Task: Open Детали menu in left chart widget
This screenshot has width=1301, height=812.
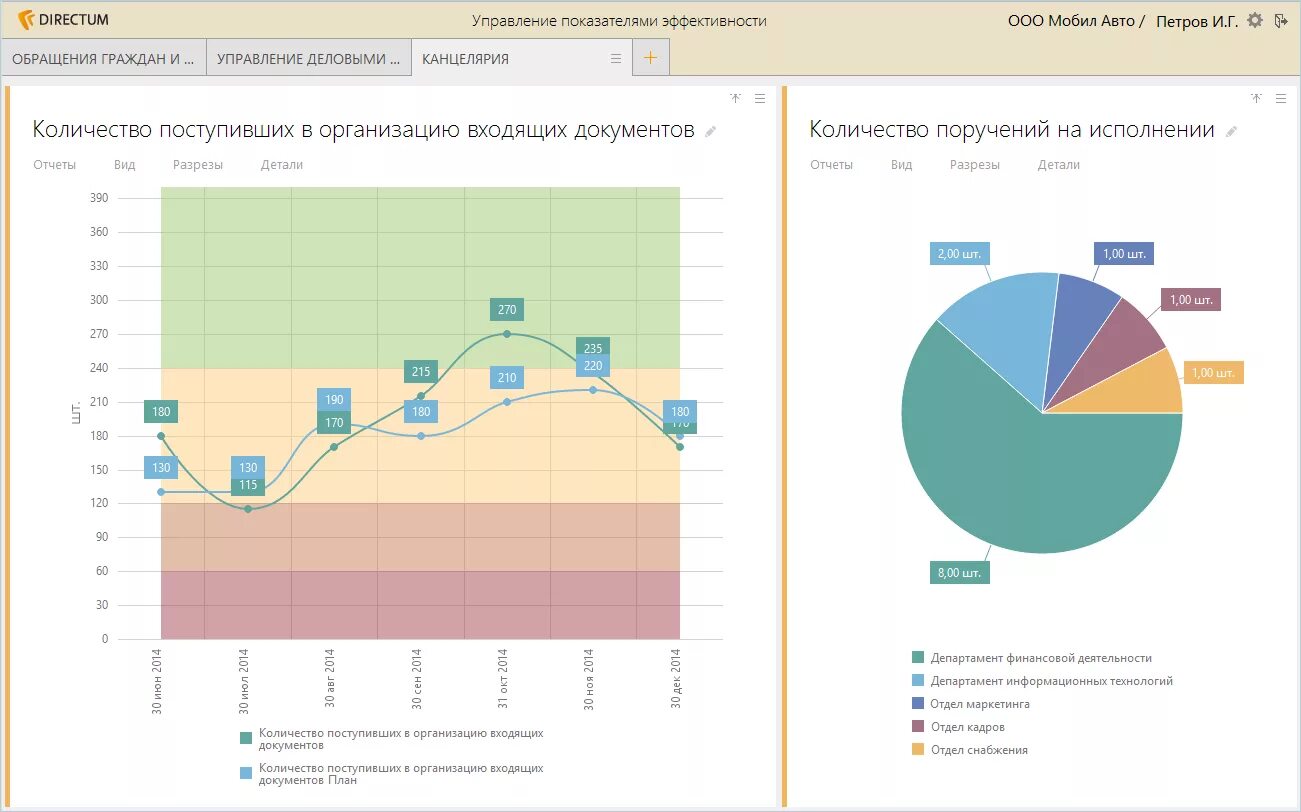Action: (282, 165)
